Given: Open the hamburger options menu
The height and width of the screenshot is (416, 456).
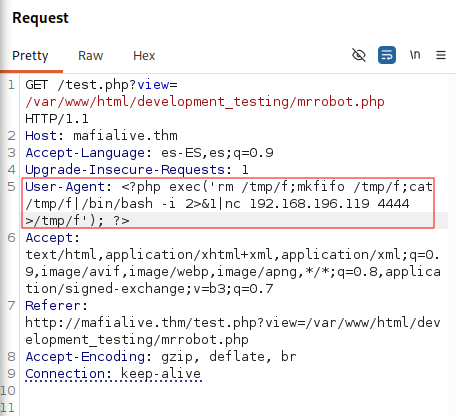Looking at the screenshot, I should point(441,55).
